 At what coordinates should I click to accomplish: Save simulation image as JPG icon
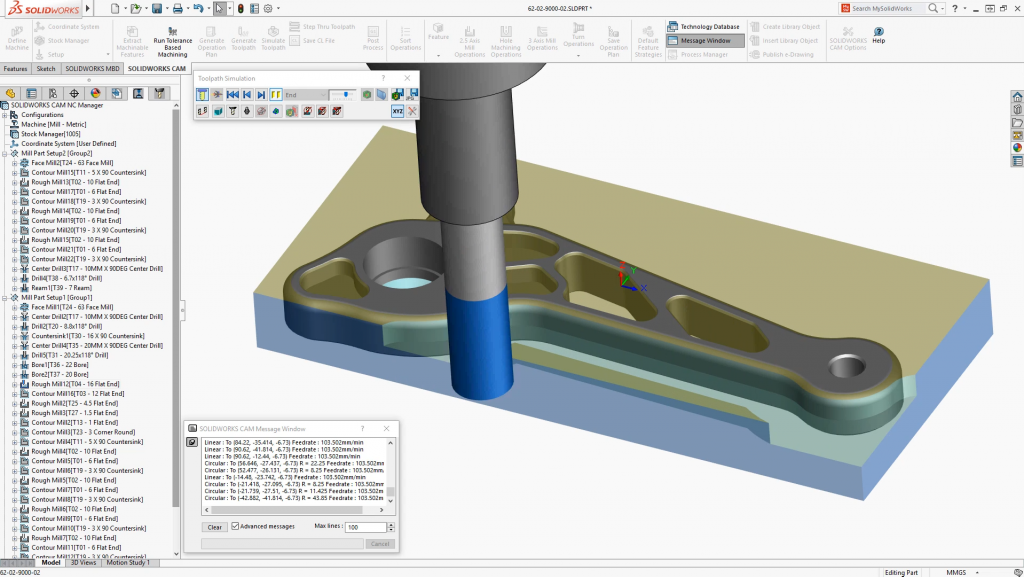pos(412,95)
